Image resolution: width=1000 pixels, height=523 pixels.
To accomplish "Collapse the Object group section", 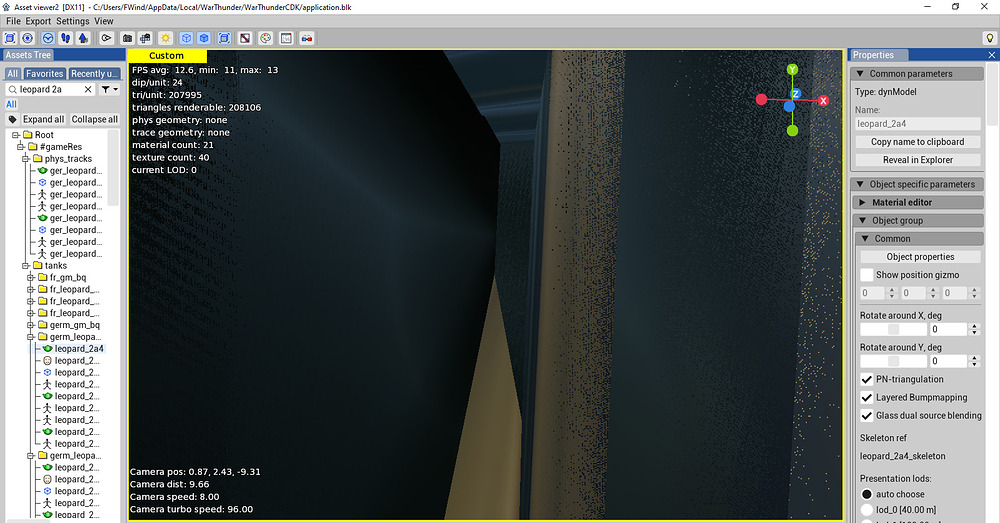I will (x=917, y=220).
